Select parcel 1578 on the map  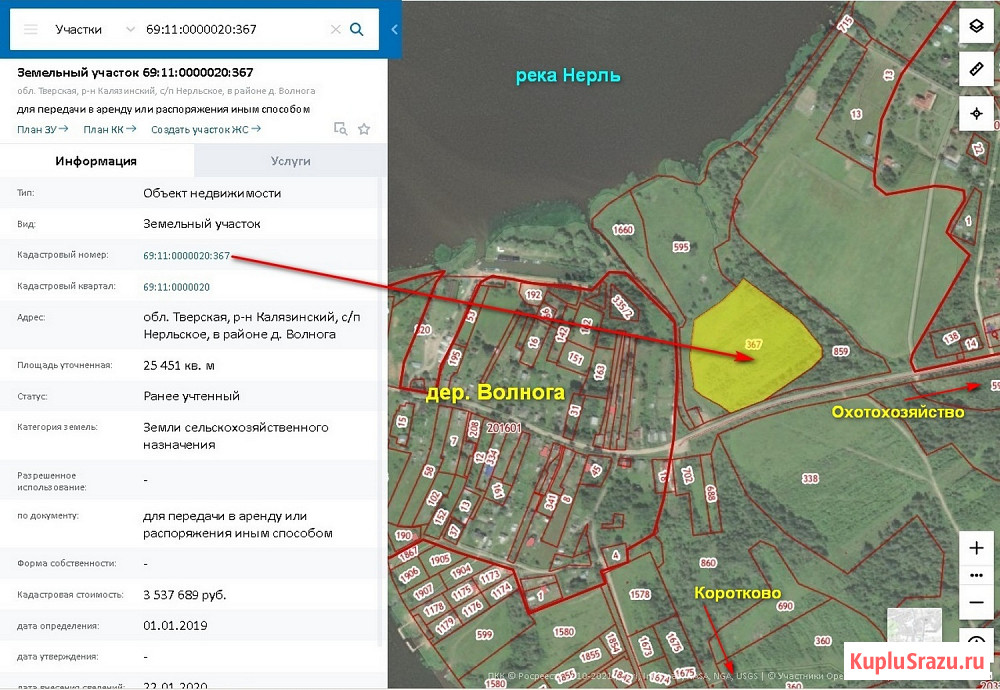[640, 594]
